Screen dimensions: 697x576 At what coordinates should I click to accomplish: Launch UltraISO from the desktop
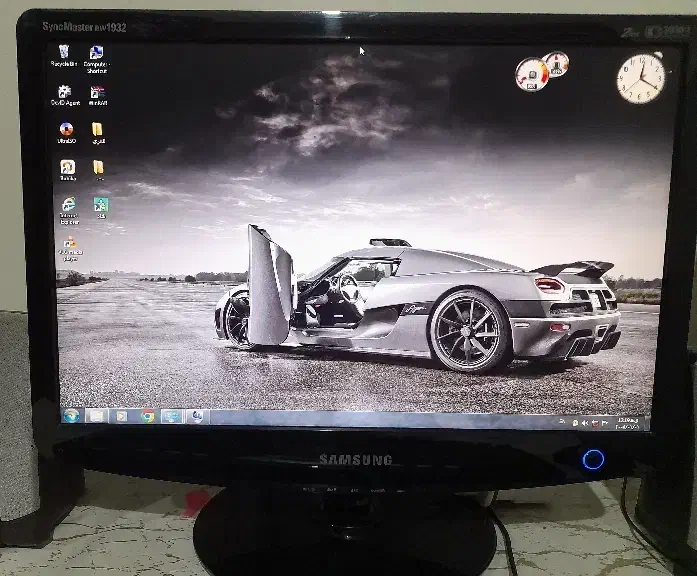point(66,130)
